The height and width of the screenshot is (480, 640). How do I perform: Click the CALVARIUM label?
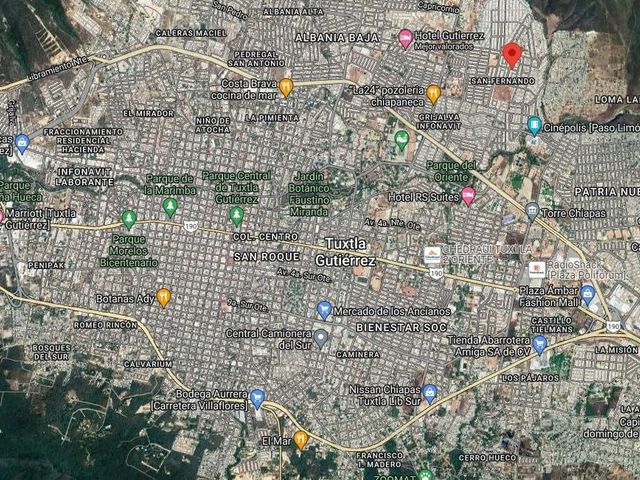coord(148,364)
